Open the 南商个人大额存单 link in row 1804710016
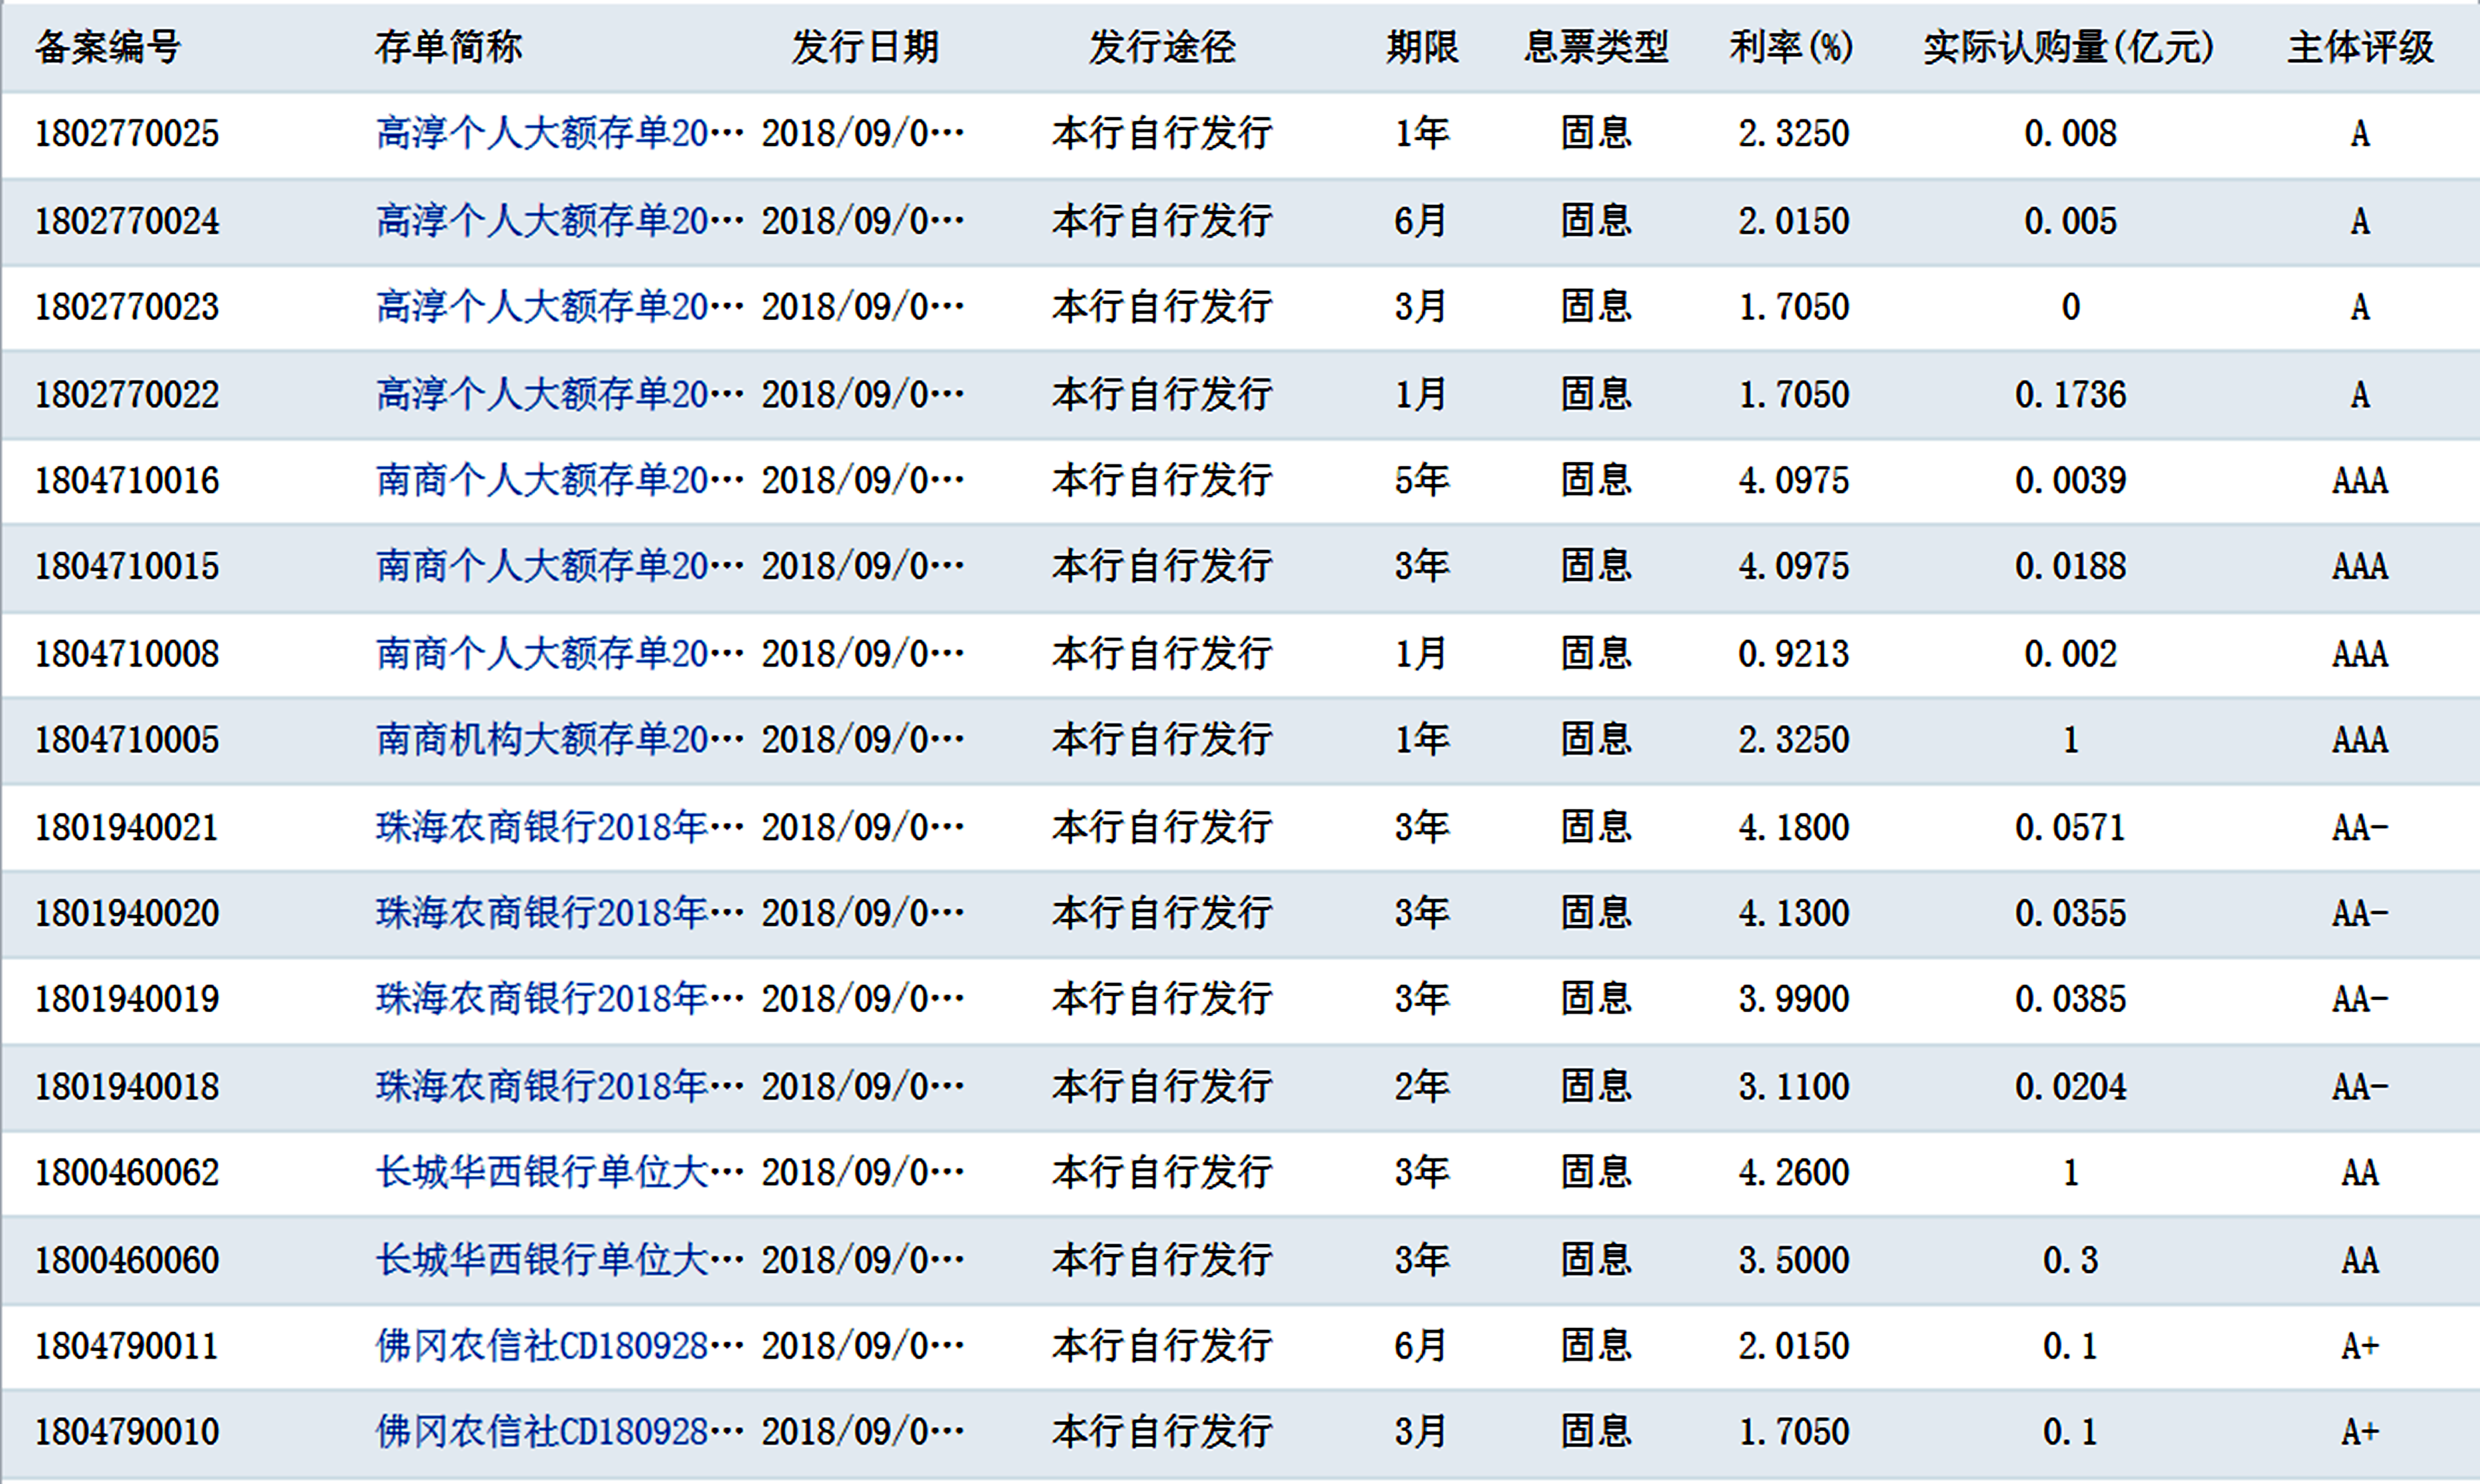Image resolution: width=2480 pixels, height=1484 pixels. coord(559,480)
